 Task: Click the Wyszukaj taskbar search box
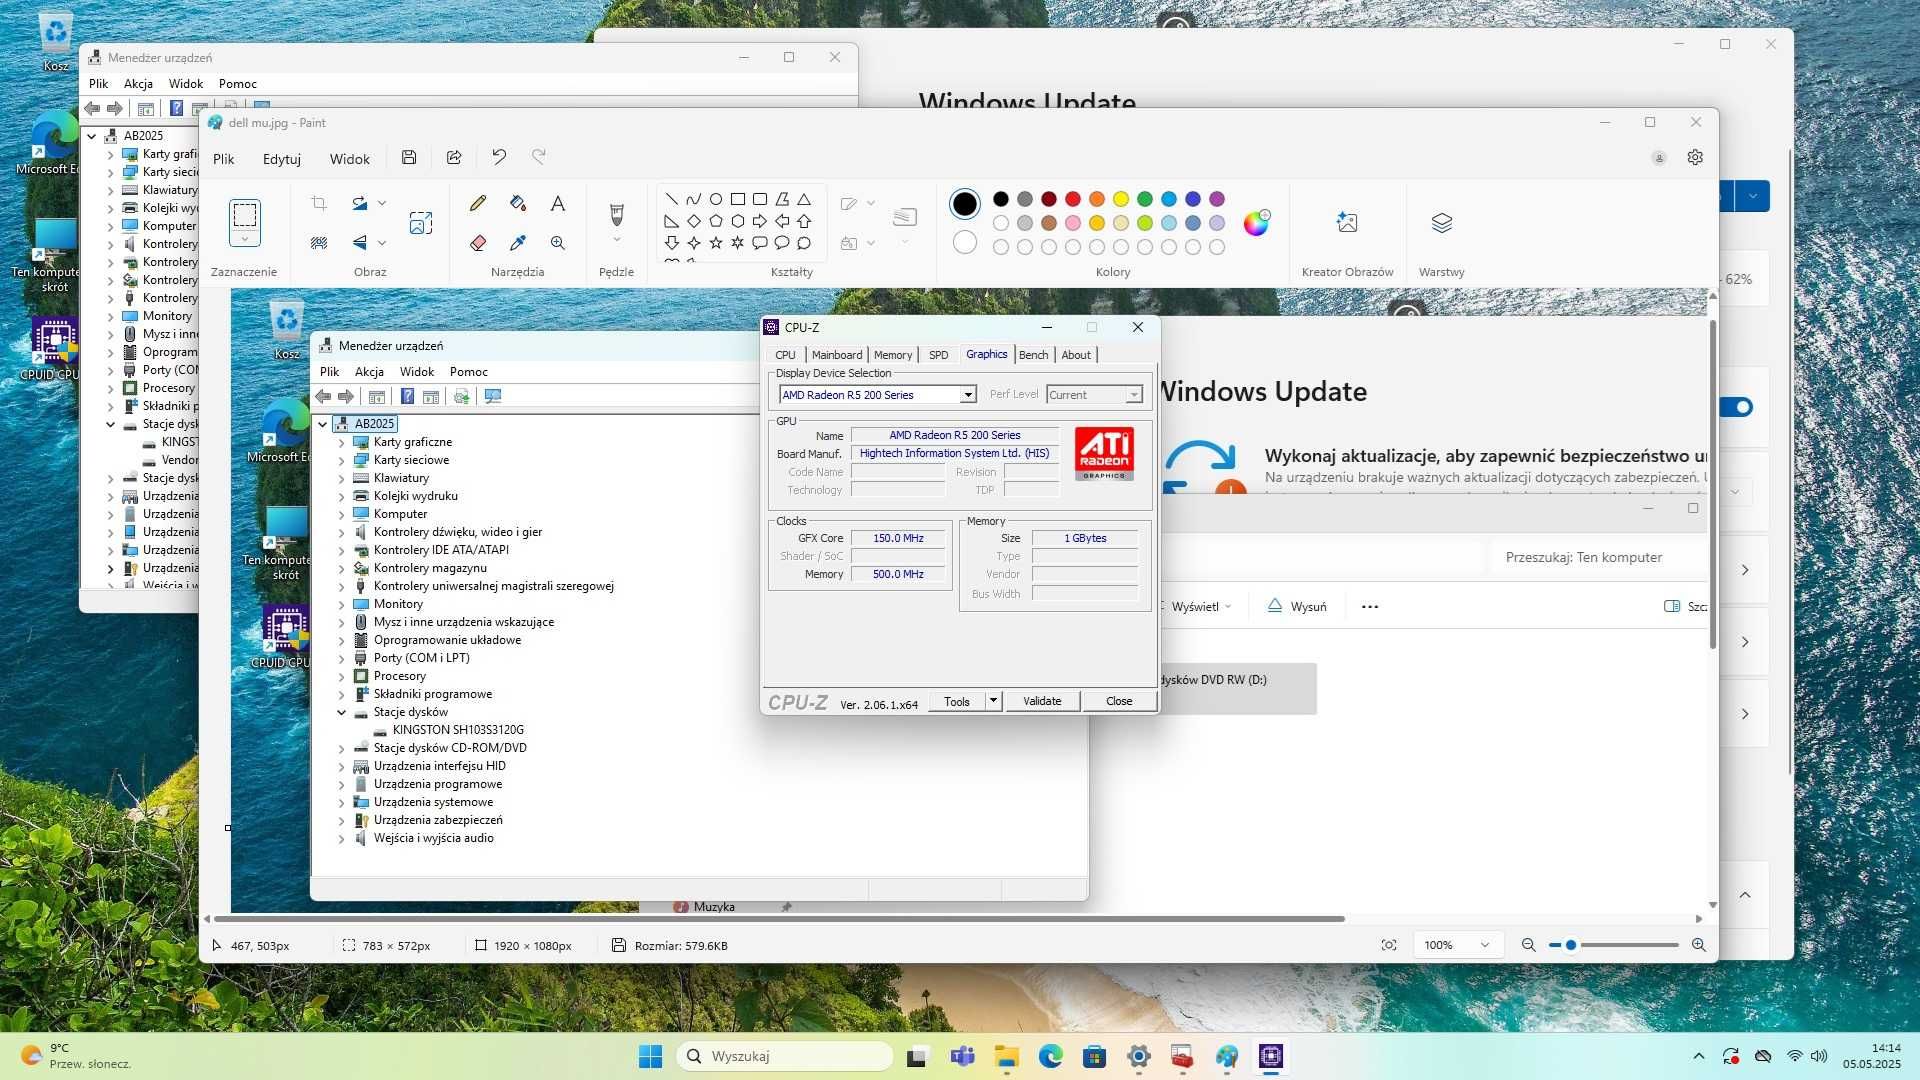coord(784,1056)
